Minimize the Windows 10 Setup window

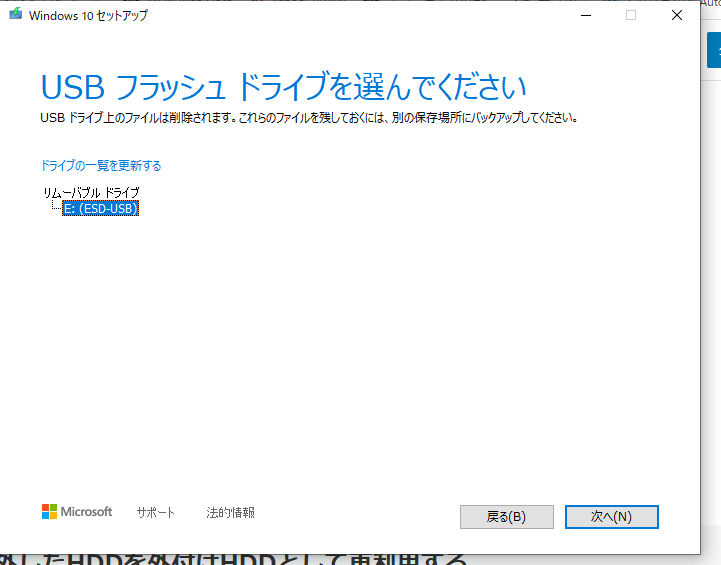click(586, 15)
